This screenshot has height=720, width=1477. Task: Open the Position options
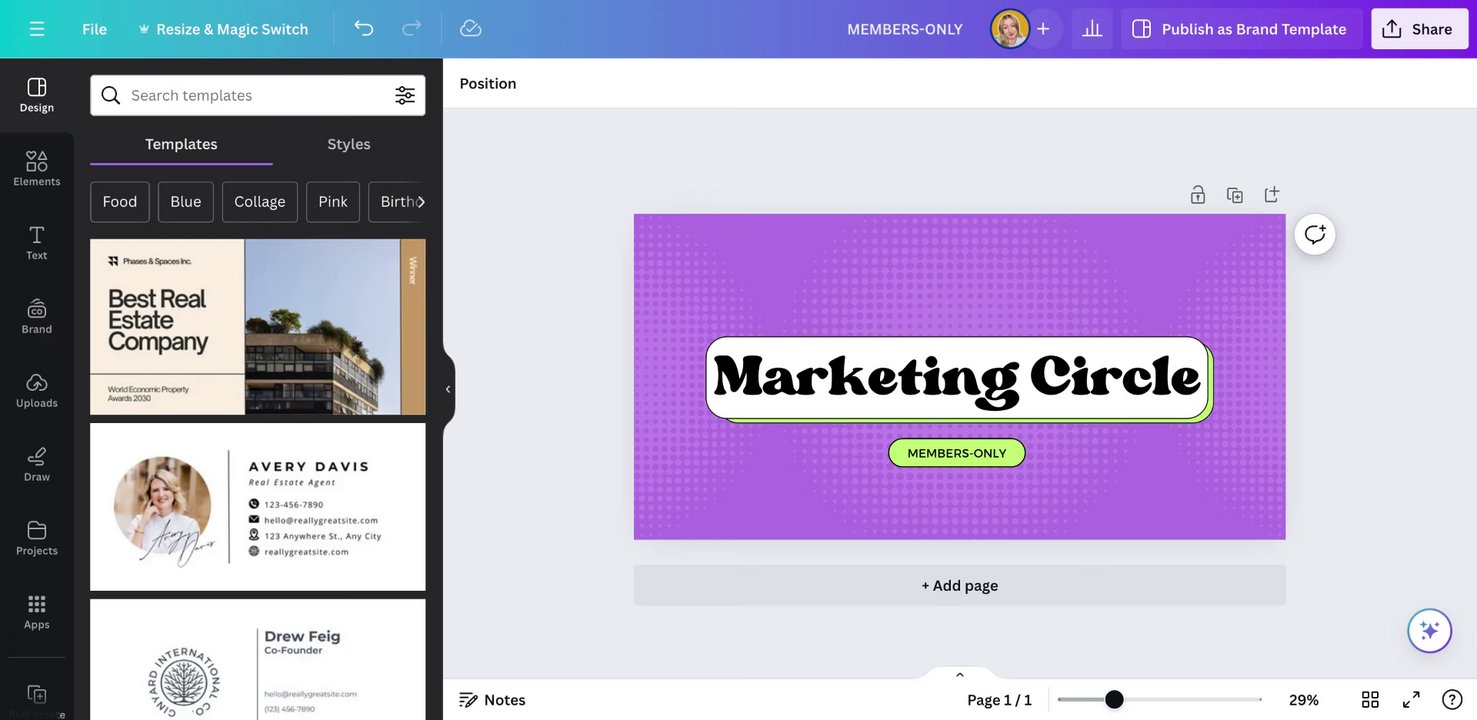point(488,83)
